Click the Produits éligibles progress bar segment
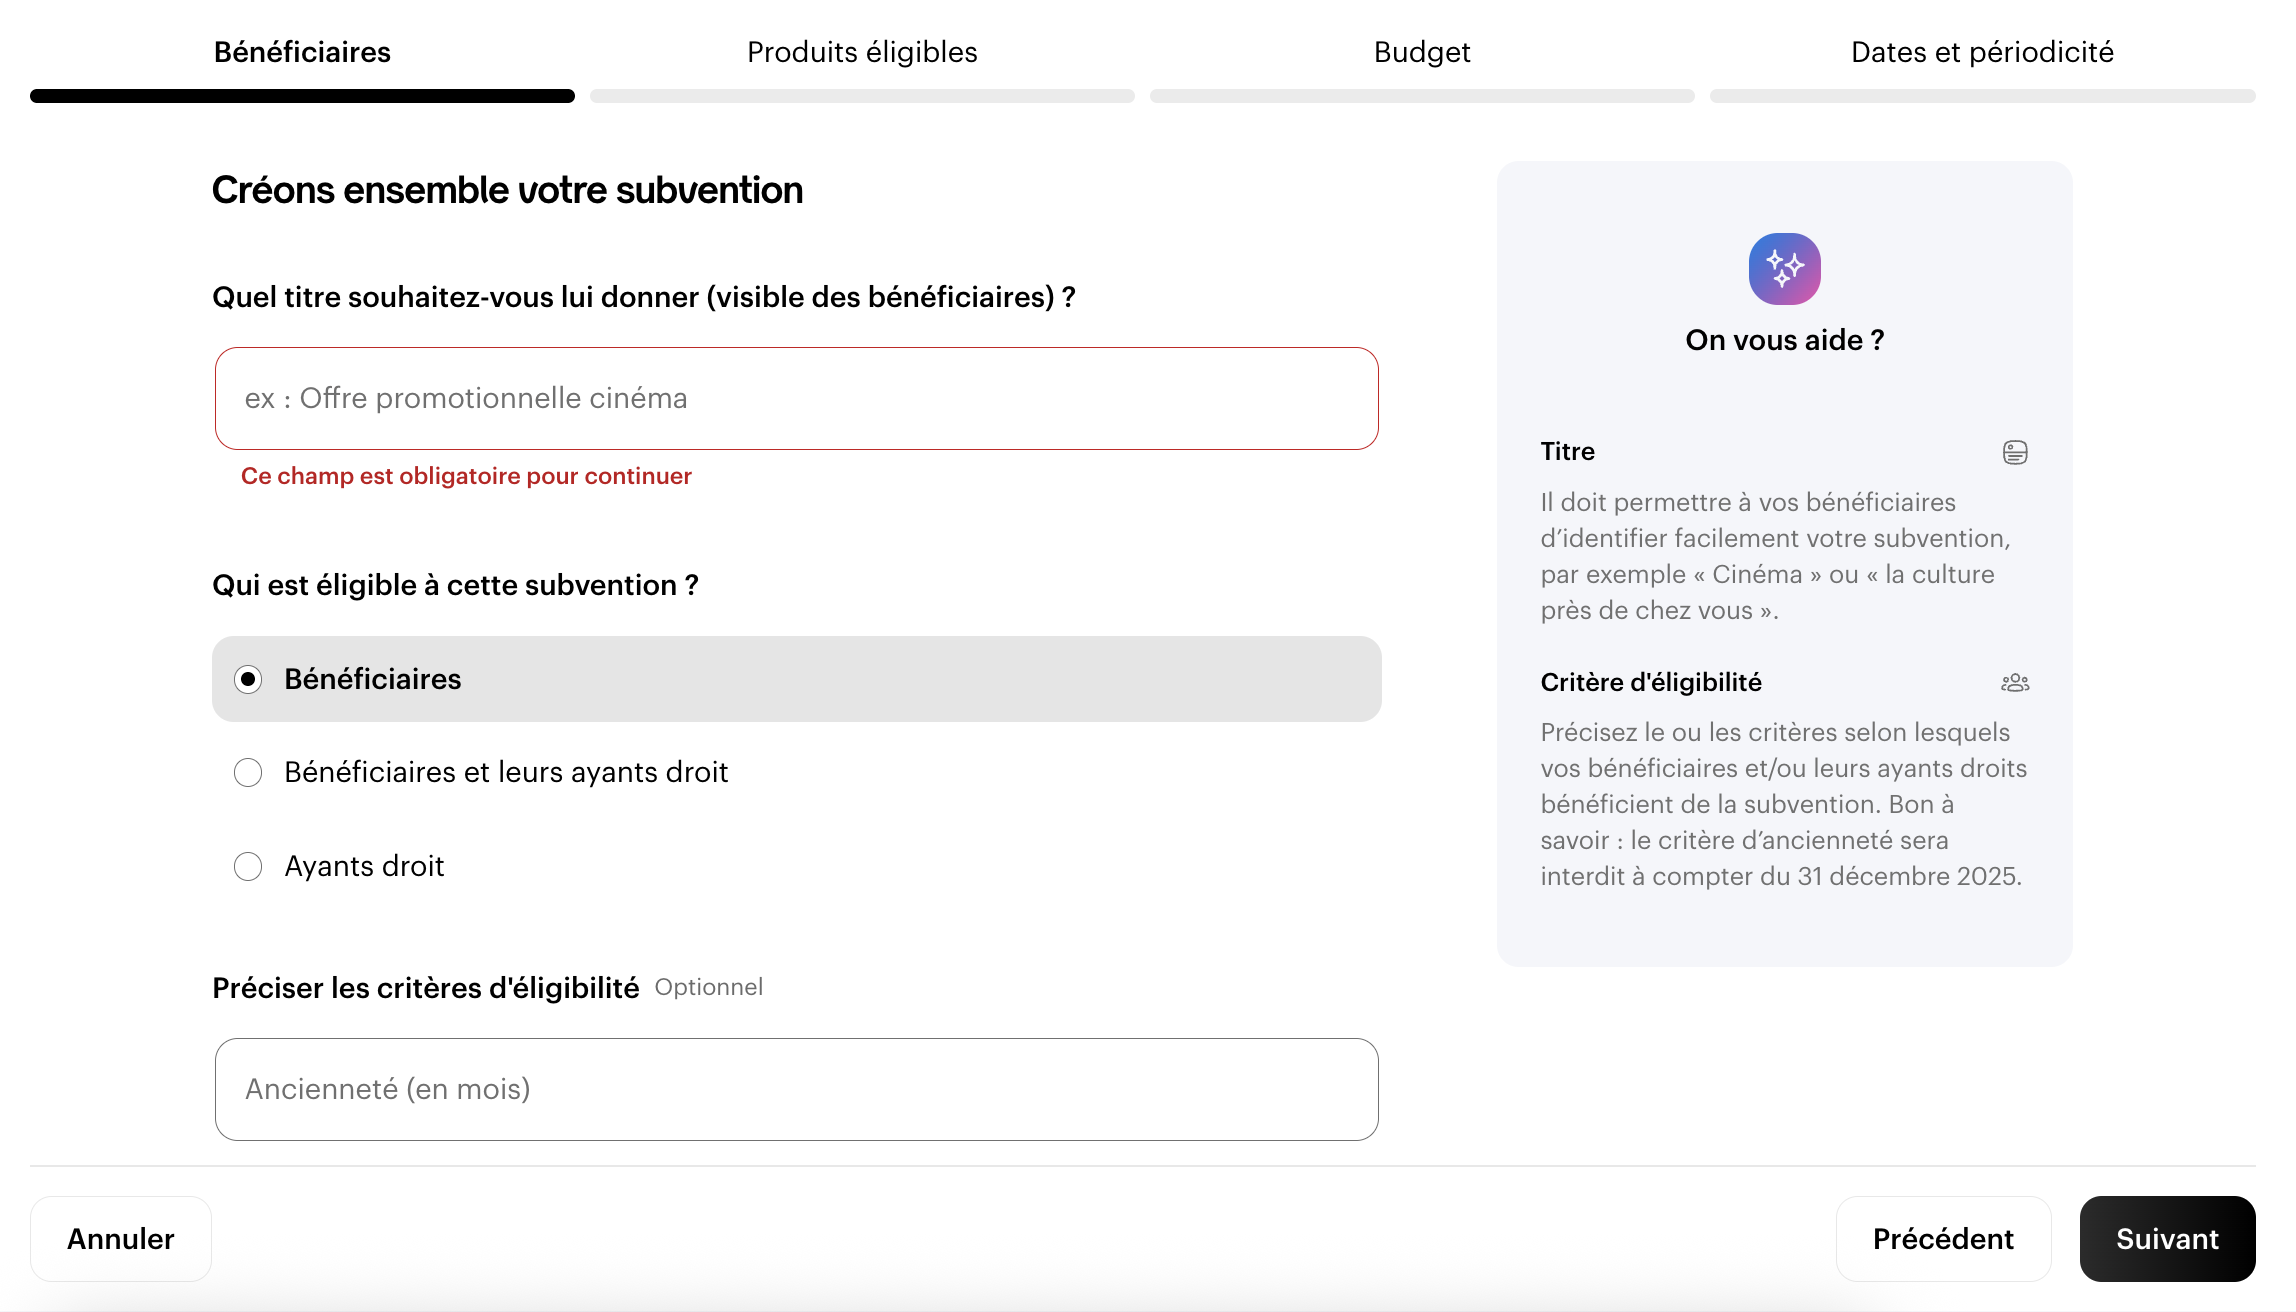The width and height of the screenshot is (2296, 1312). tap(862, 96)
